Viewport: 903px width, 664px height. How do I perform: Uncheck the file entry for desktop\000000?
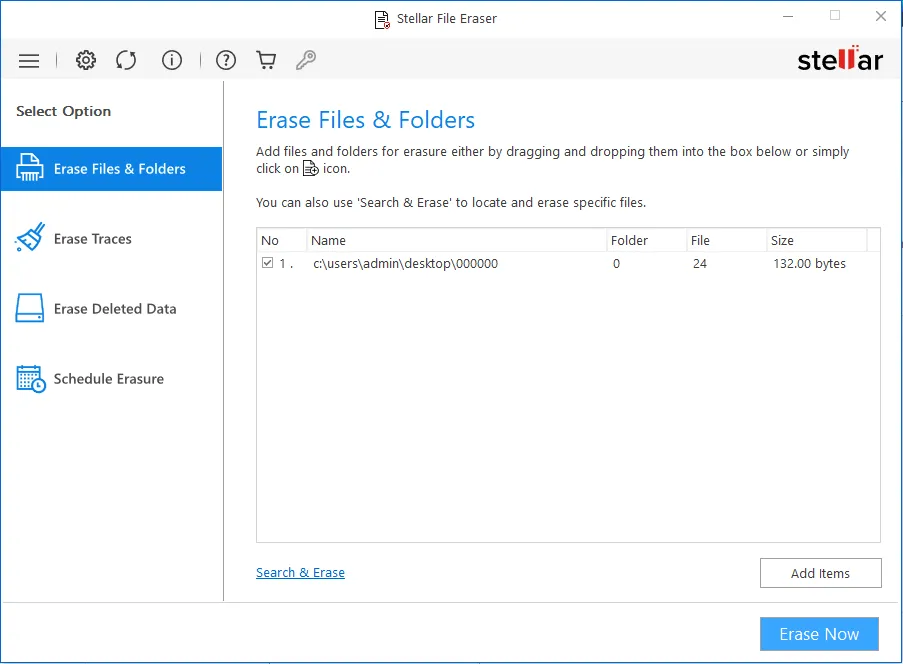click(x=265, y=262)
